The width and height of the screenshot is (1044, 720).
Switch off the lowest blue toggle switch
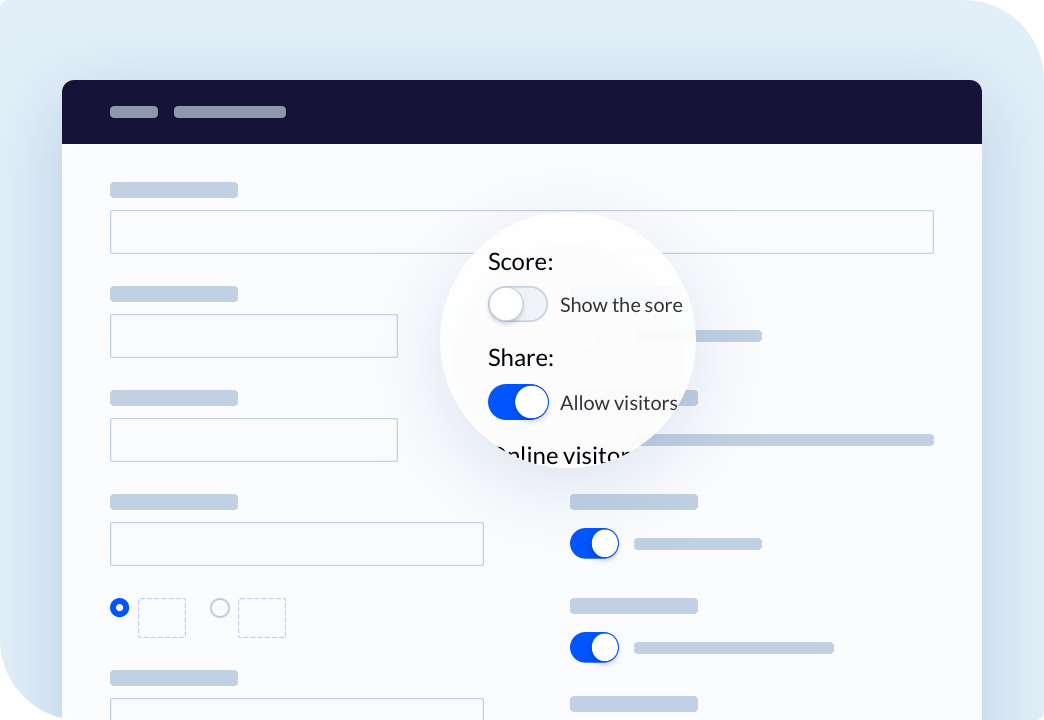pos(595,647)
